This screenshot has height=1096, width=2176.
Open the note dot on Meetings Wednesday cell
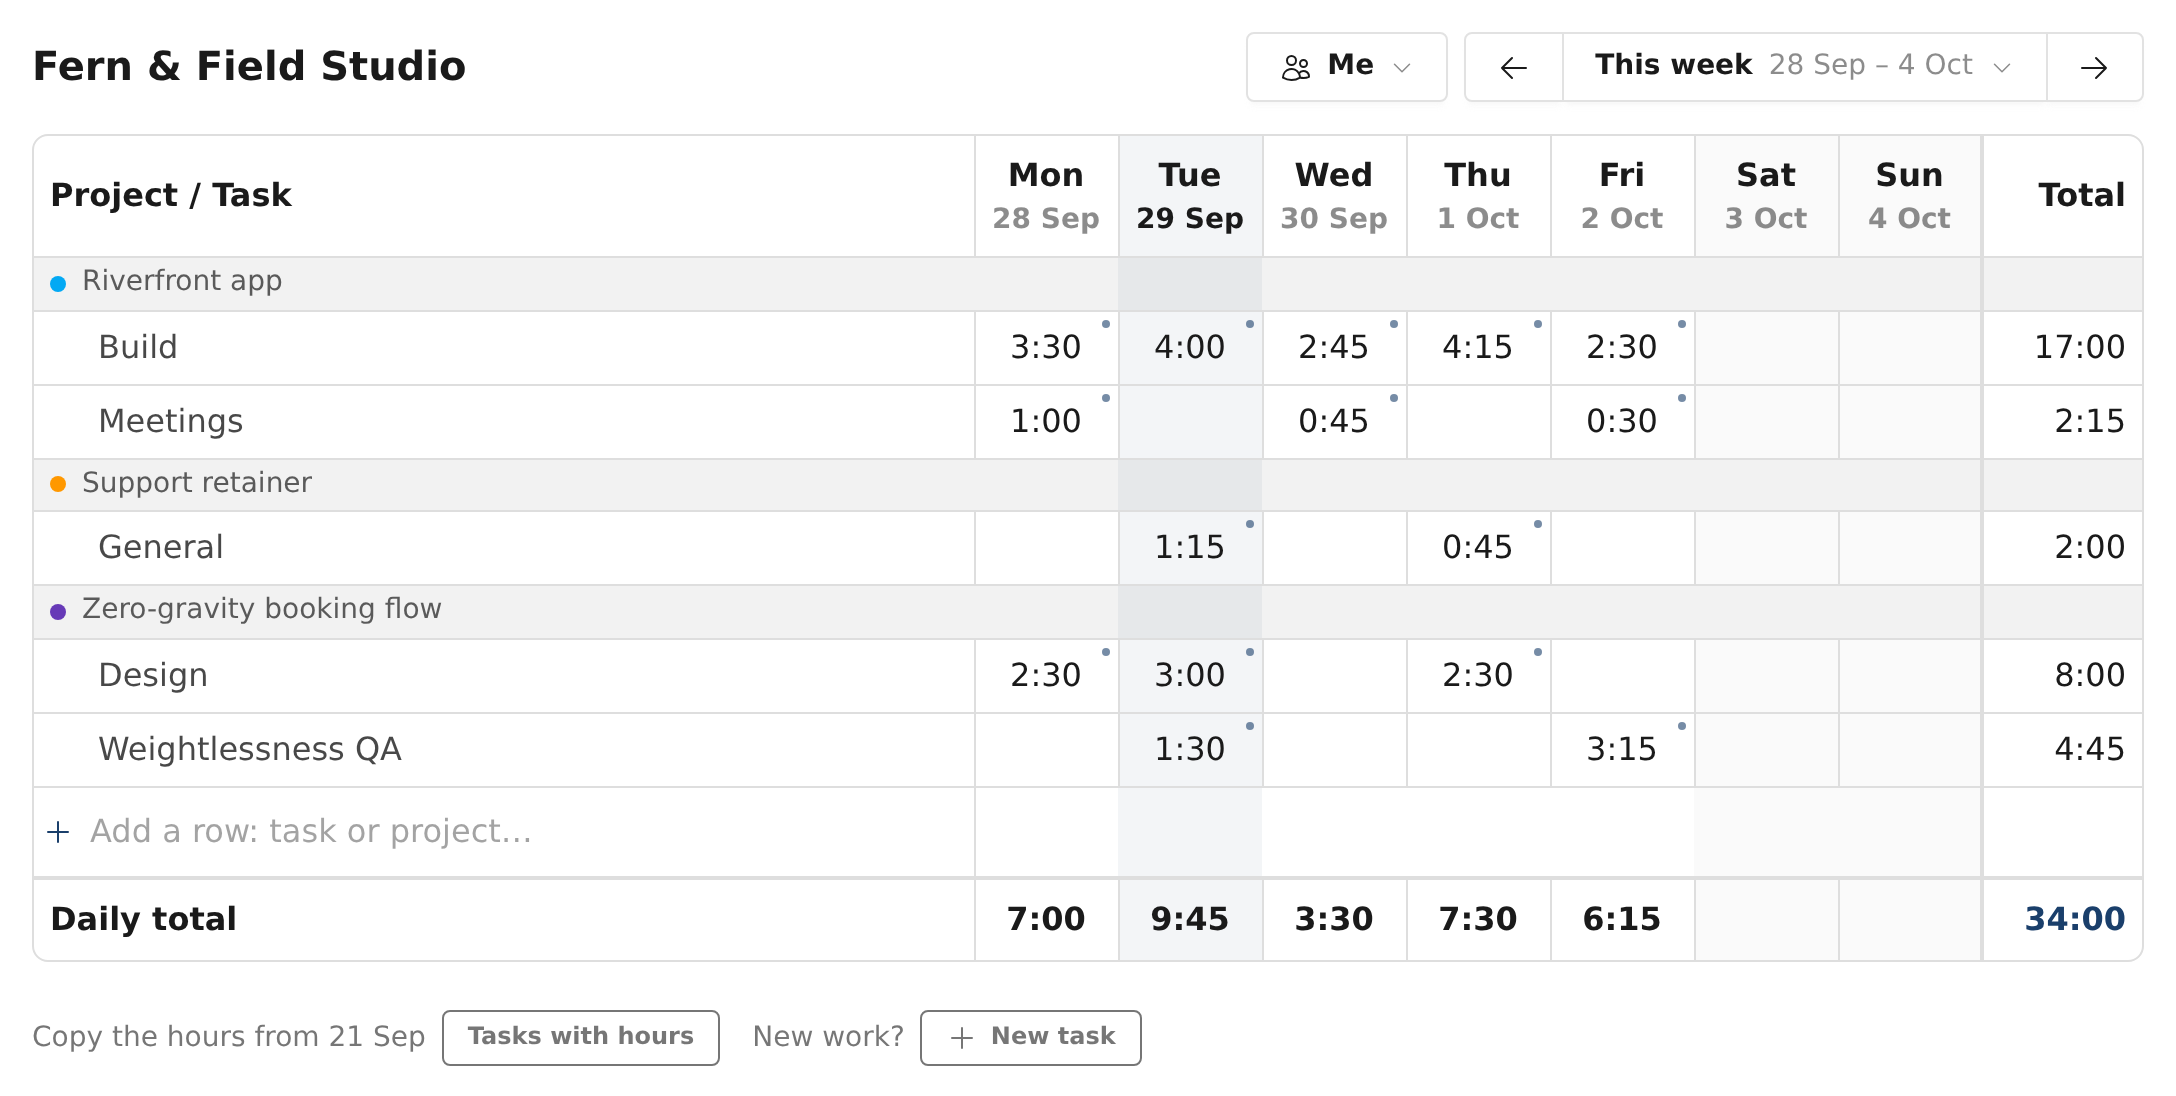(x=1394, y=398)
